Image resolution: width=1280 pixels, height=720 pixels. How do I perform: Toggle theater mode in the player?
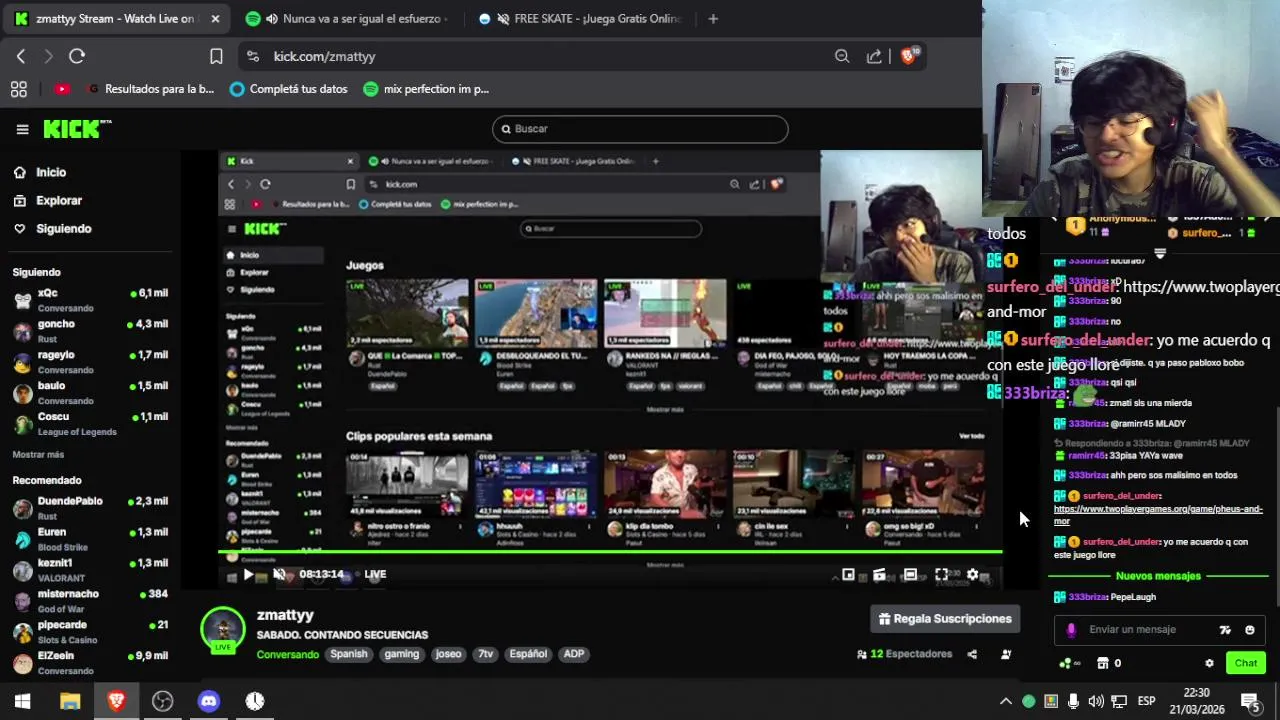point(910,574)
